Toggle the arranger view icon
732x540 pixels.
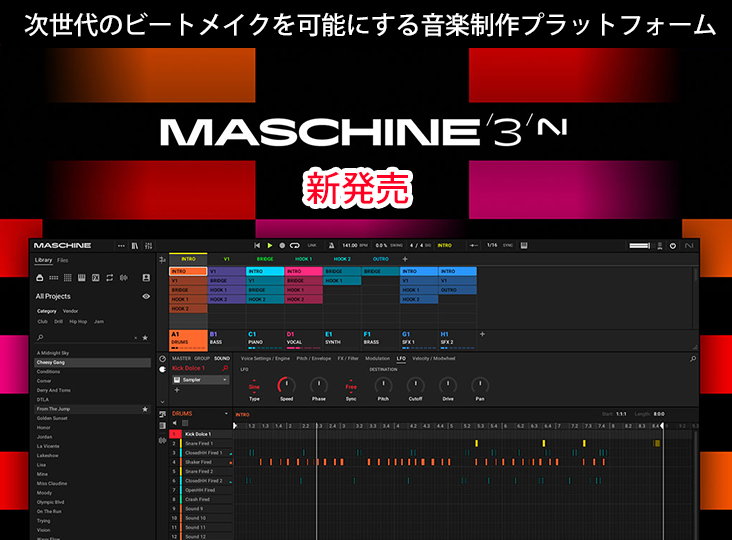coord(162,259)
